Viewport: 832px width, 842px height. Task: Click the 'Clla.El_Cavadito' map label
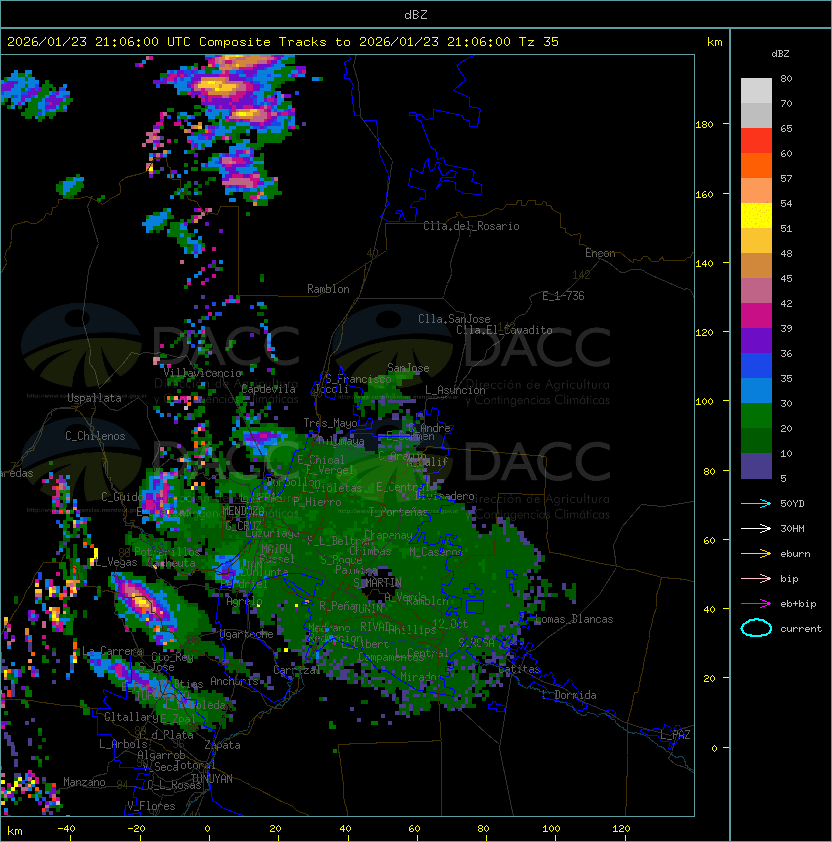pyautogui.click(x=504, y=330)
